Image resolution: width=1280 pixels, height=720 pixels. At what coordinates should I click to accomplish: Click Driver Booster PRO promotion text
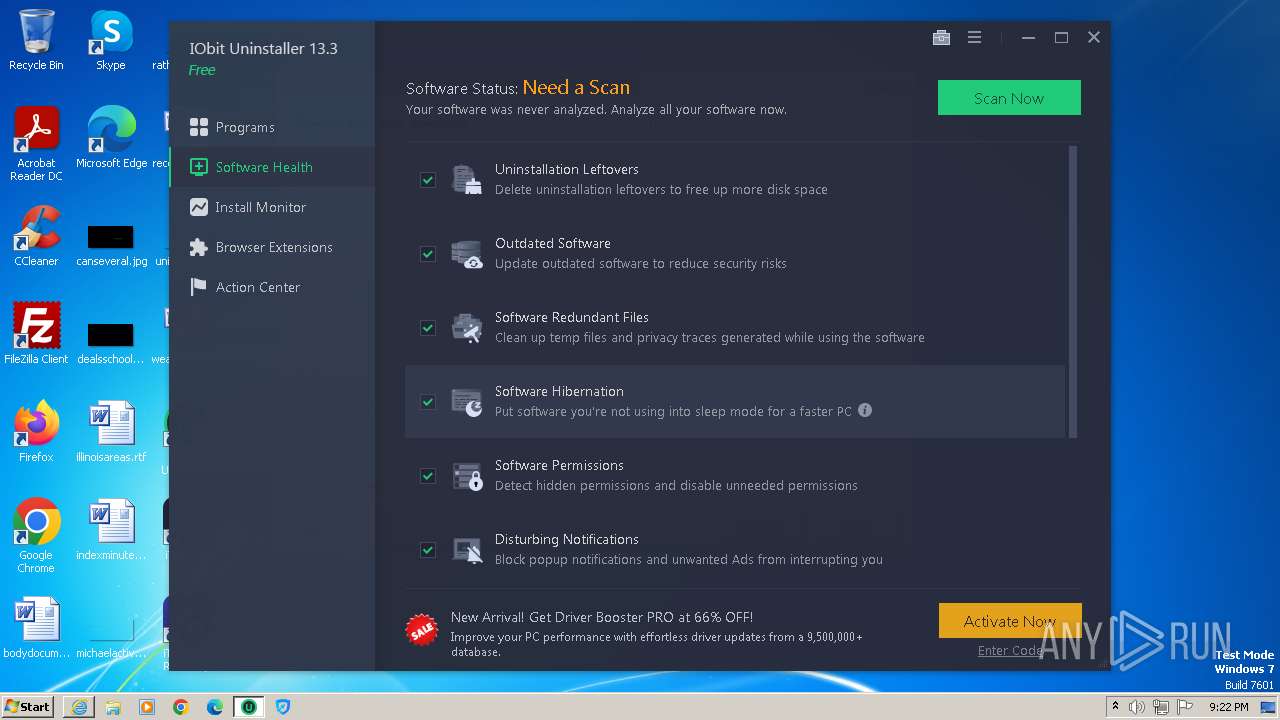602,617
